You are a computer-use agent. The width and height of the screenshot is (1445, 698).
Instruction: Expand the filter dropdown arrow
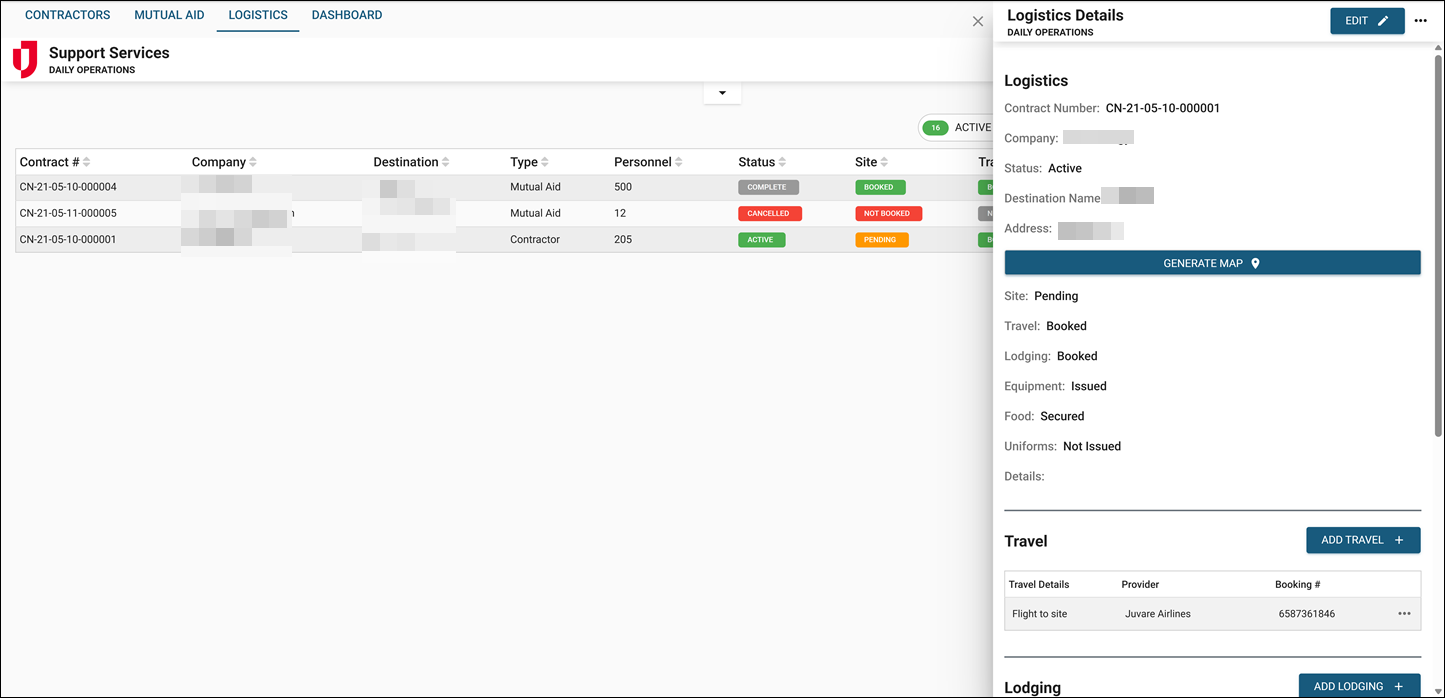click(722, 93)
